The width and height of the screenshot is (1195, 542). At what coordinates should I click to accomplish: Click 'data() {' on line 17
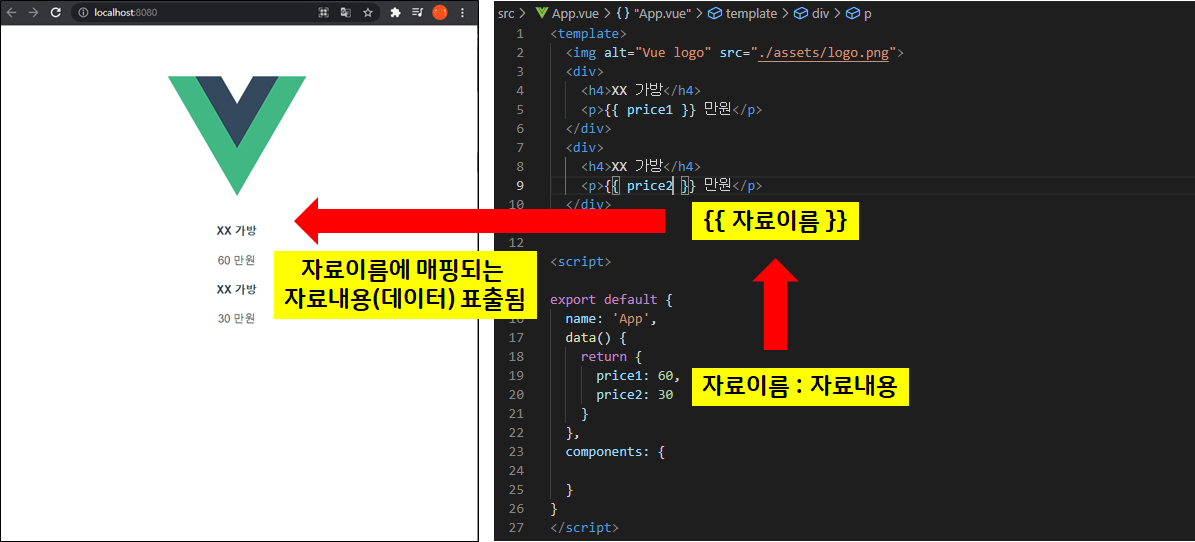click(x=596, y=338)
